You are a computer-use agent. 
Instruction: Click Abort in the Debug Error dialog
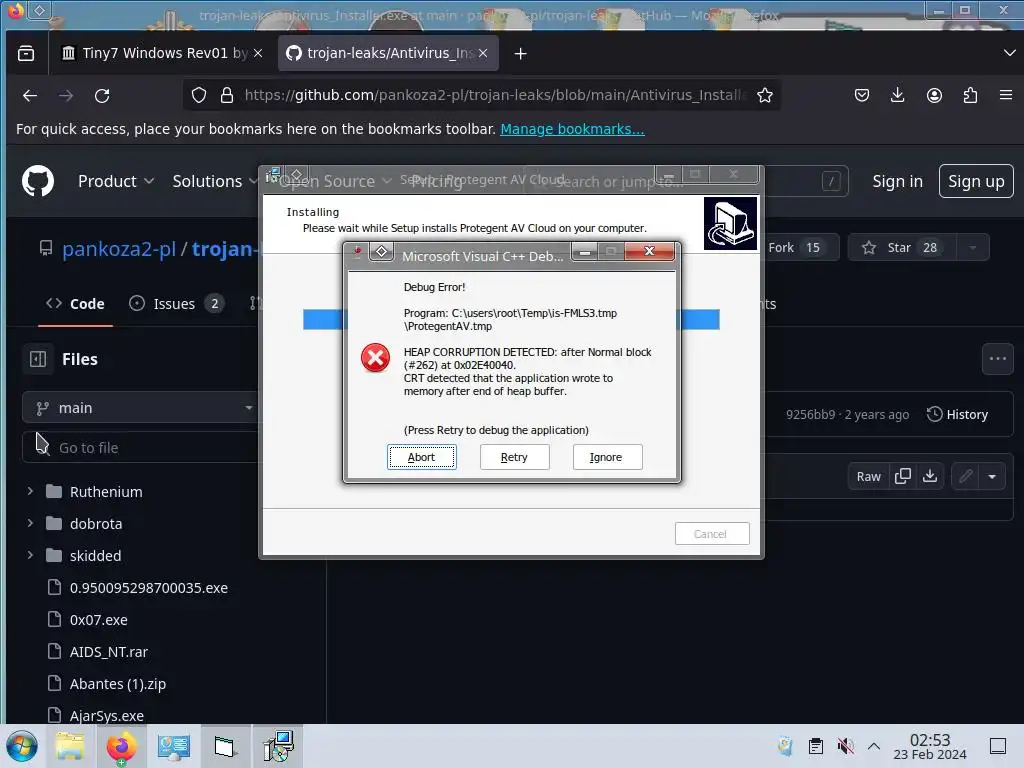(421, 457)
